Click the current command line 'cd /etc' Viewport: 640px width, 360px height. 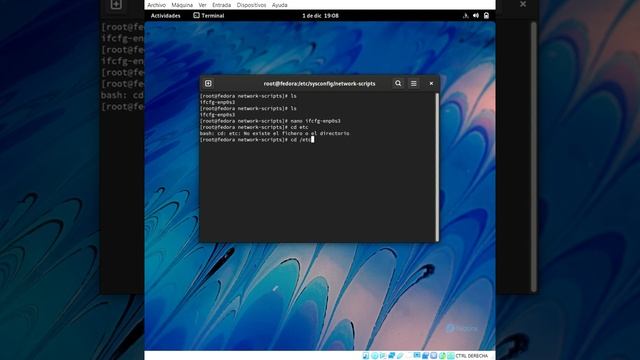point(300,140)
